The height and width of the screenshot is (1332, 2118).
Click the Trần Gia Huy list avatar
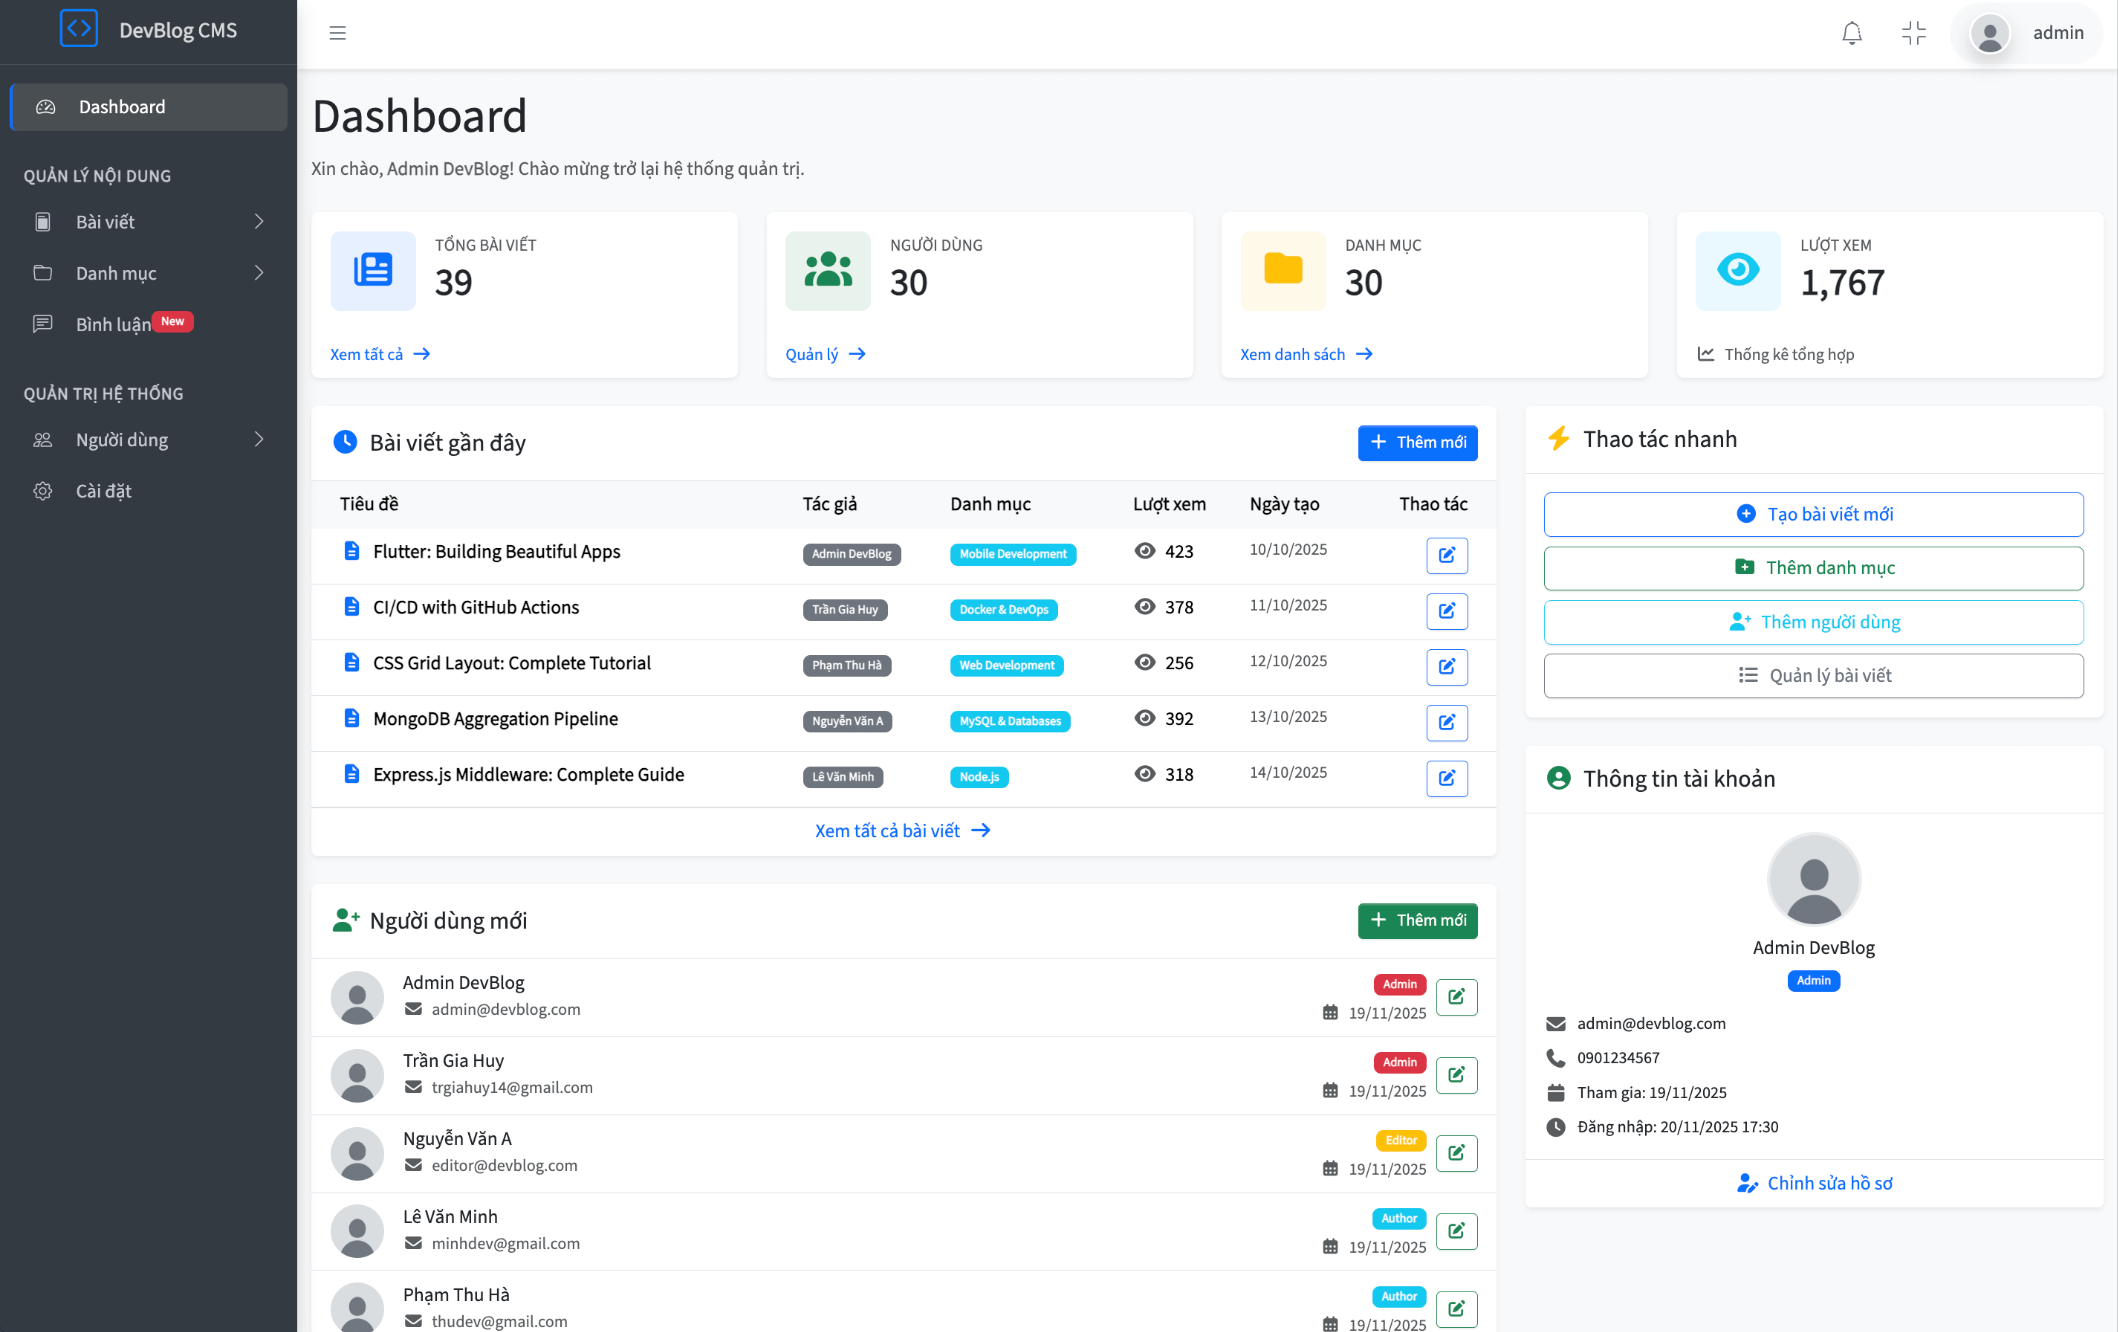click(x=357, y=1076)
